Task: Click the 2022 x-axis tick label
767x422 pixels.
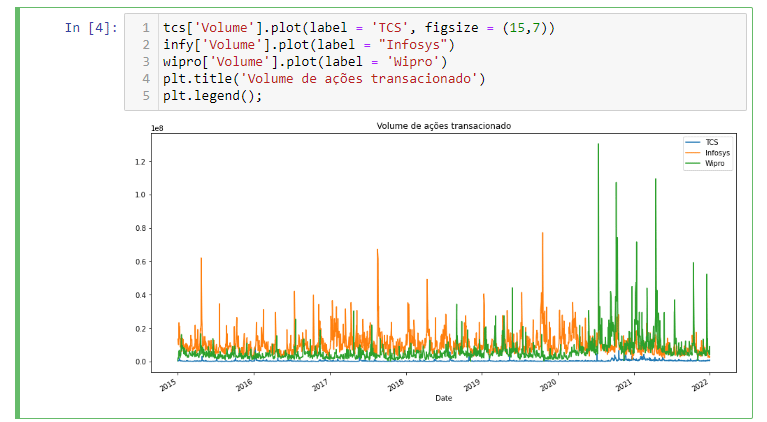Action: coord(706,383)
